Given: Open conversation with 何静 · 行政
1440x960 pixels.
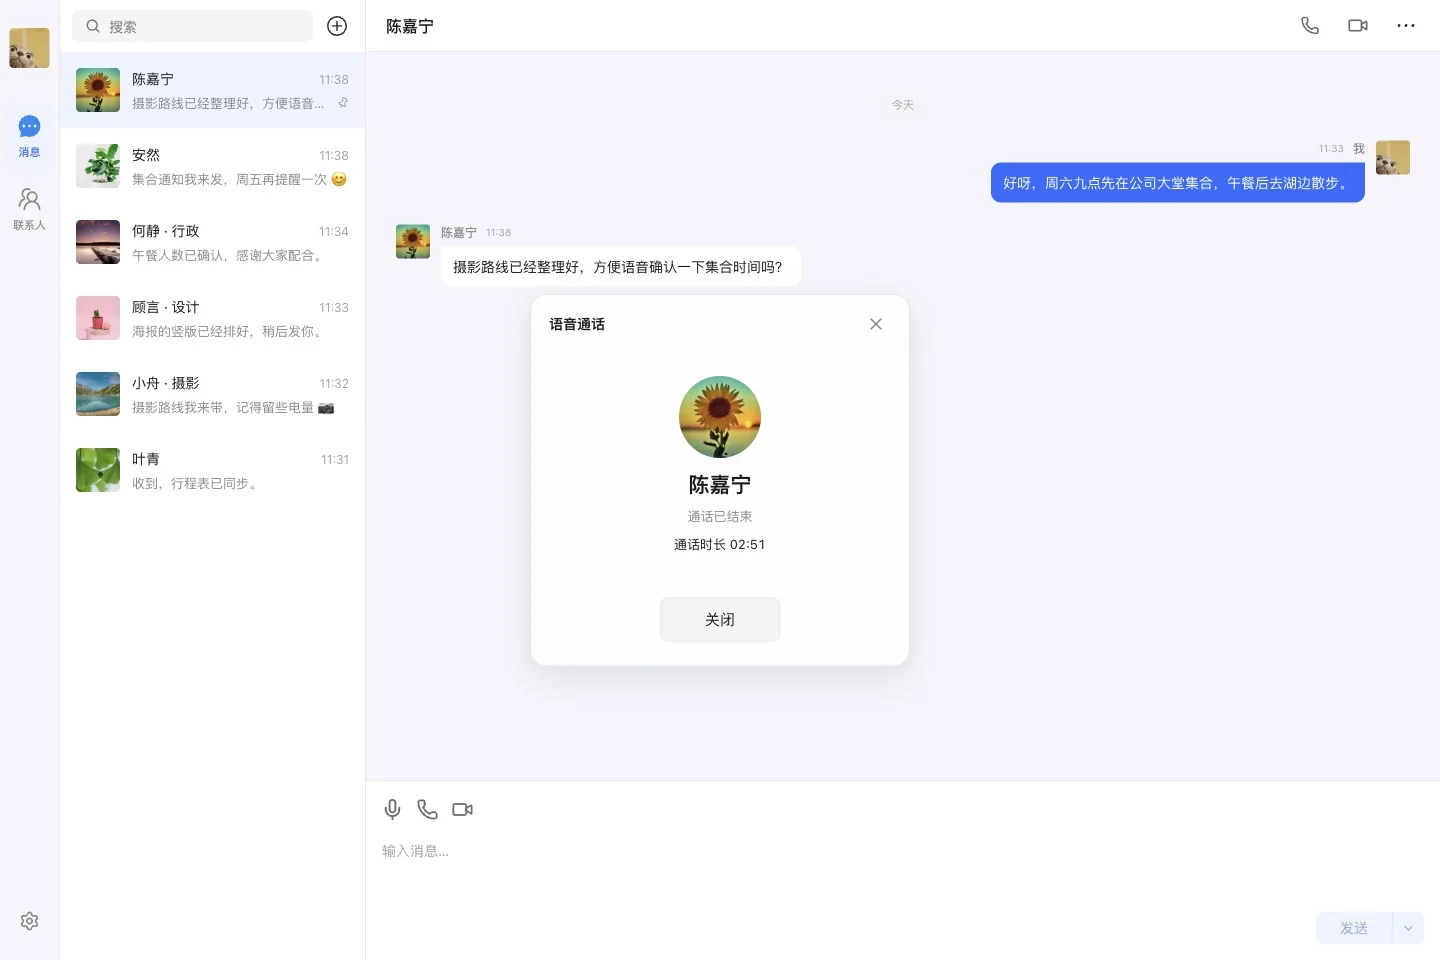Looking at the screenshot, I should (212, 242).
